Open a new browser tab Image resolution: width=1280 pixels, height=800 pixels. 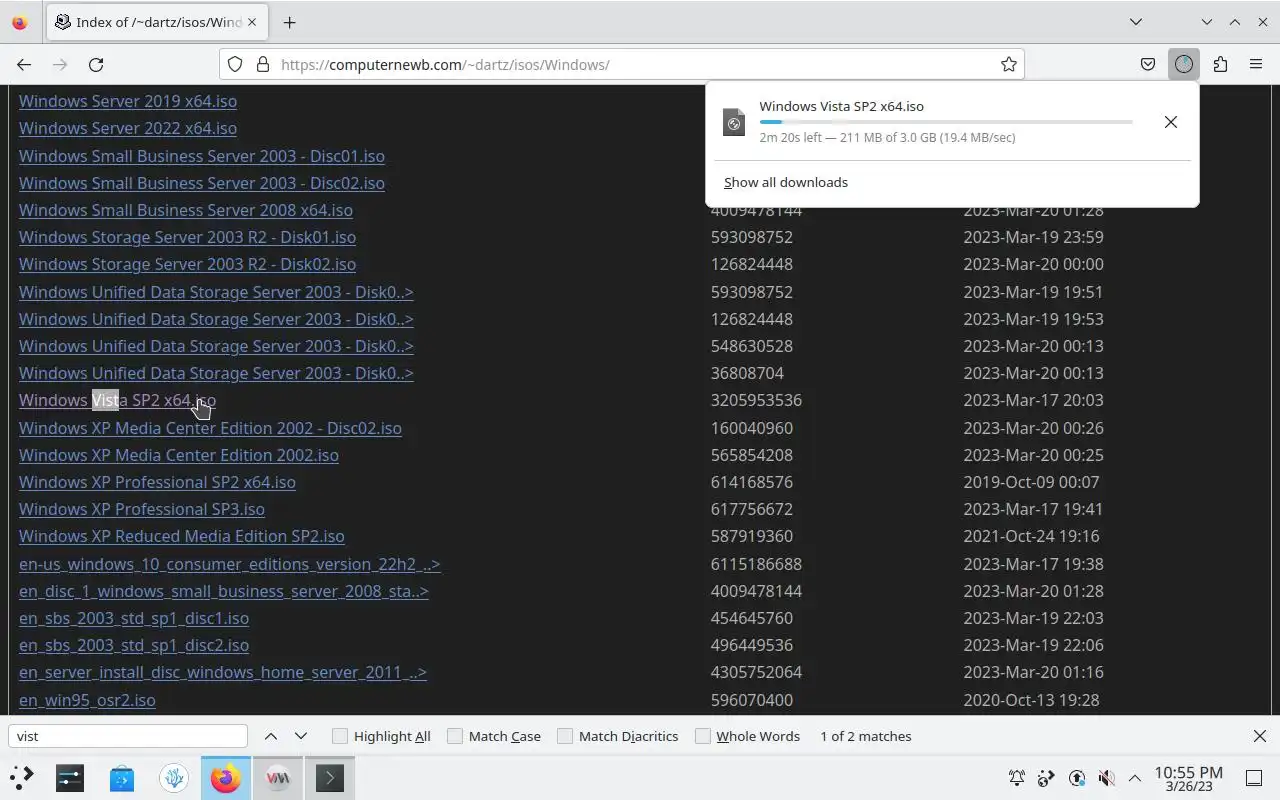pyautogui.click(x=289, y=22)
